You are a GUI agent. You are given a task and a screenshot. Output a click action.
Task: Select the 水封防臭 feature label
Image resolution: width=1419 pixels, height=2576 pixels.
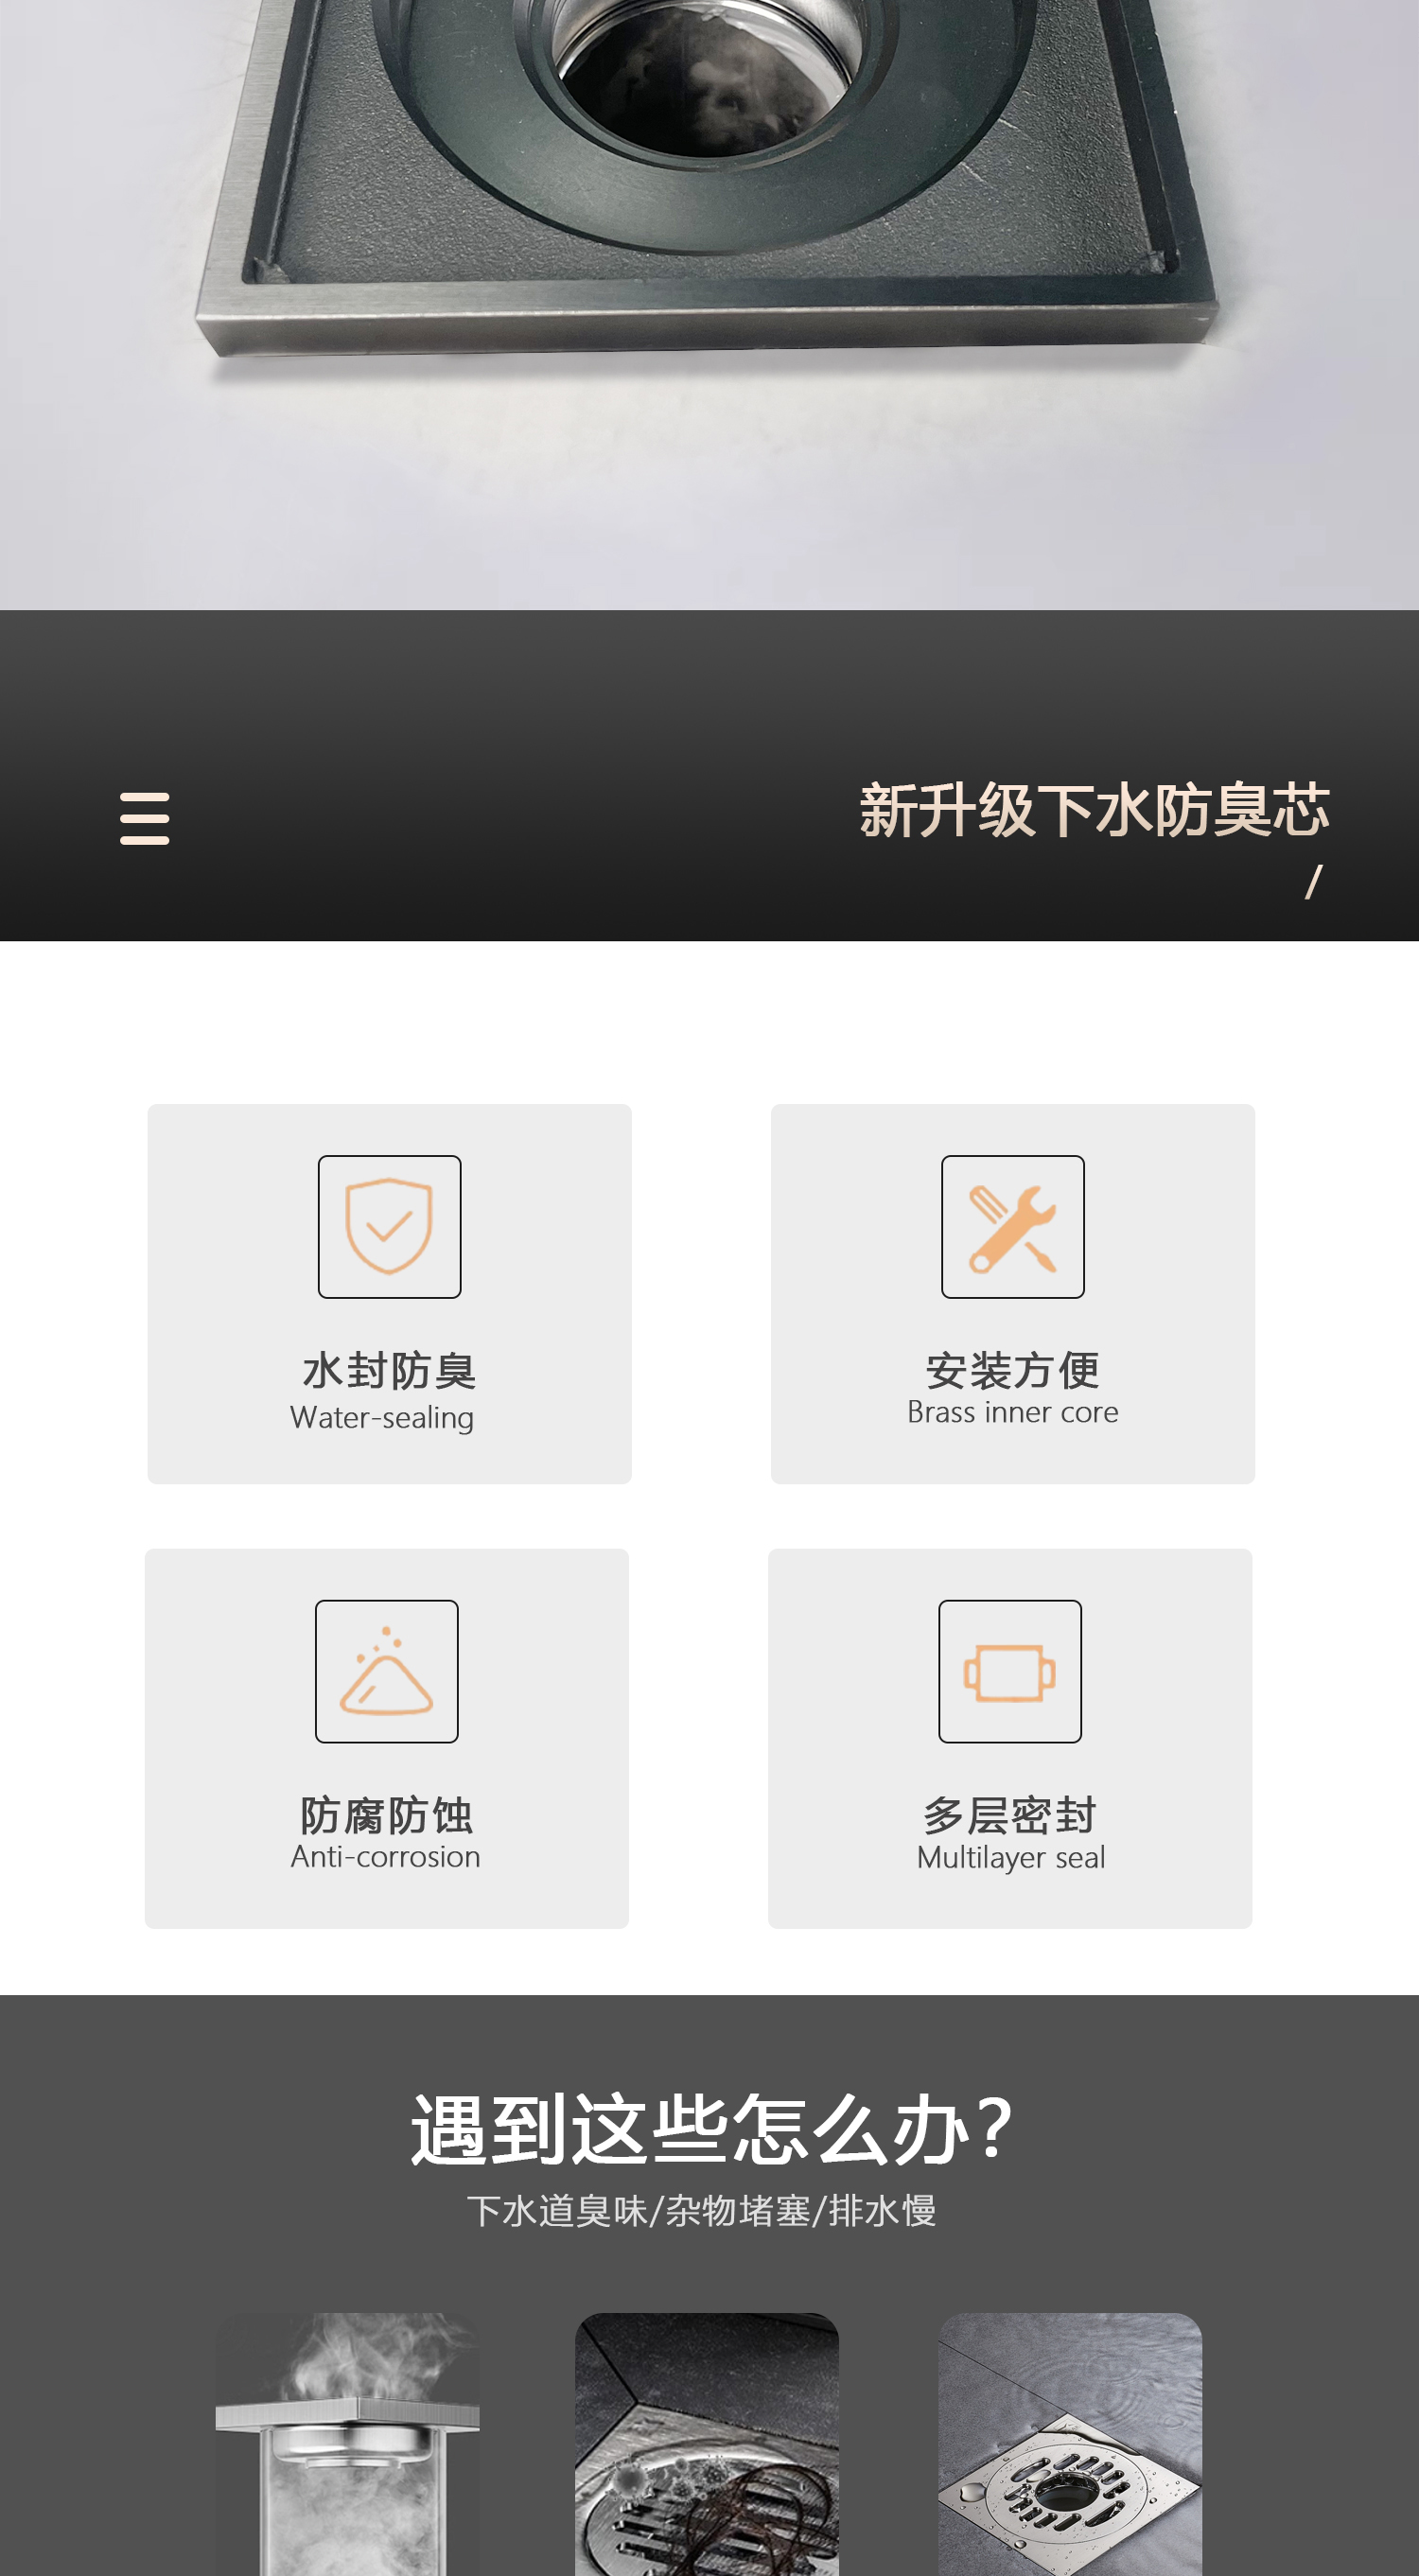pos(389,1369)
